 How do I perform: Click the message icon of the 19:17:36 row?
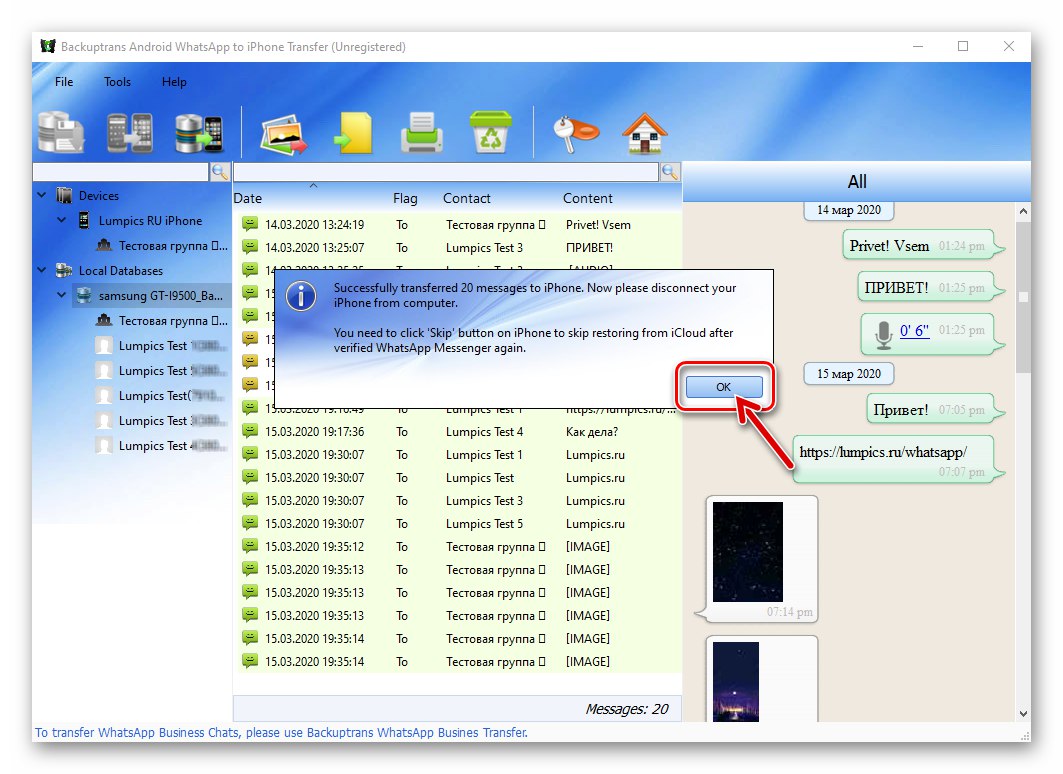click(250, 431)
